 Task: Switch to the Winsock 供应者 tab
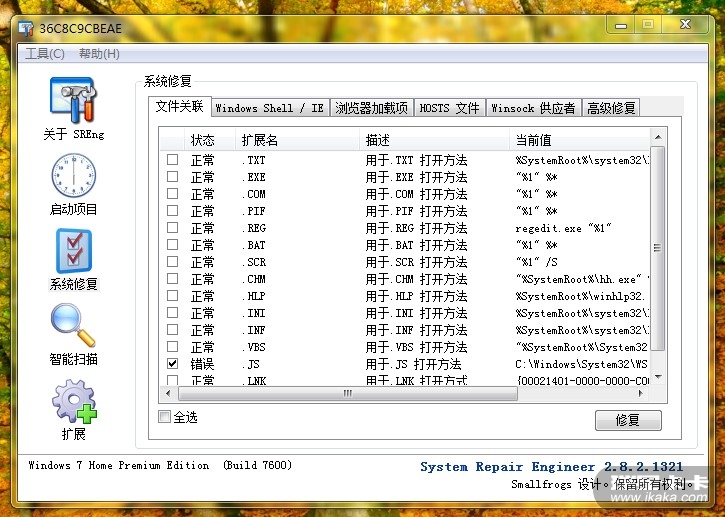point(534,108)
